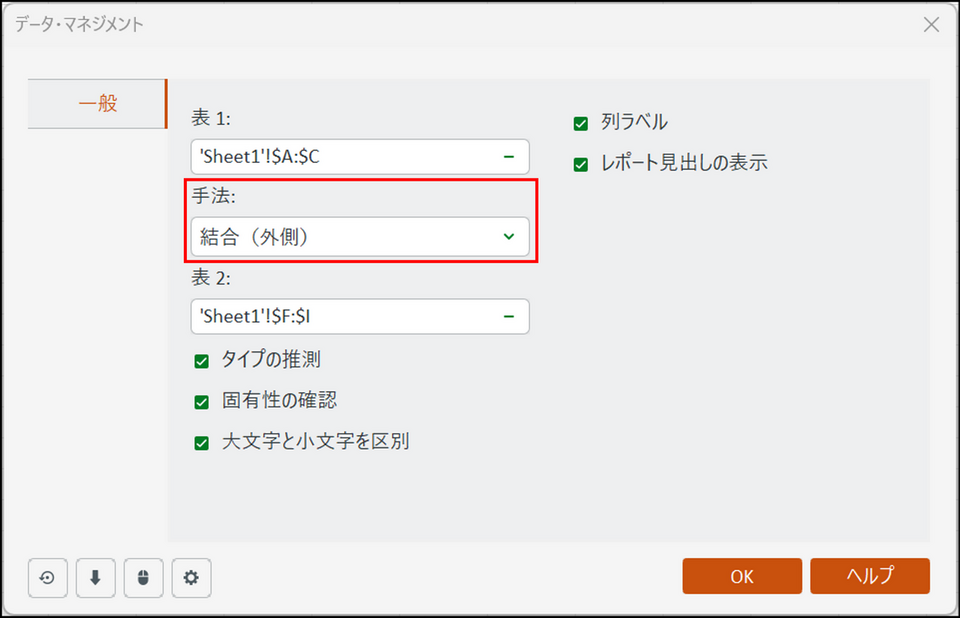Click the OK button
This screenshot has height=618, width=960.
(x=742, y=576)
